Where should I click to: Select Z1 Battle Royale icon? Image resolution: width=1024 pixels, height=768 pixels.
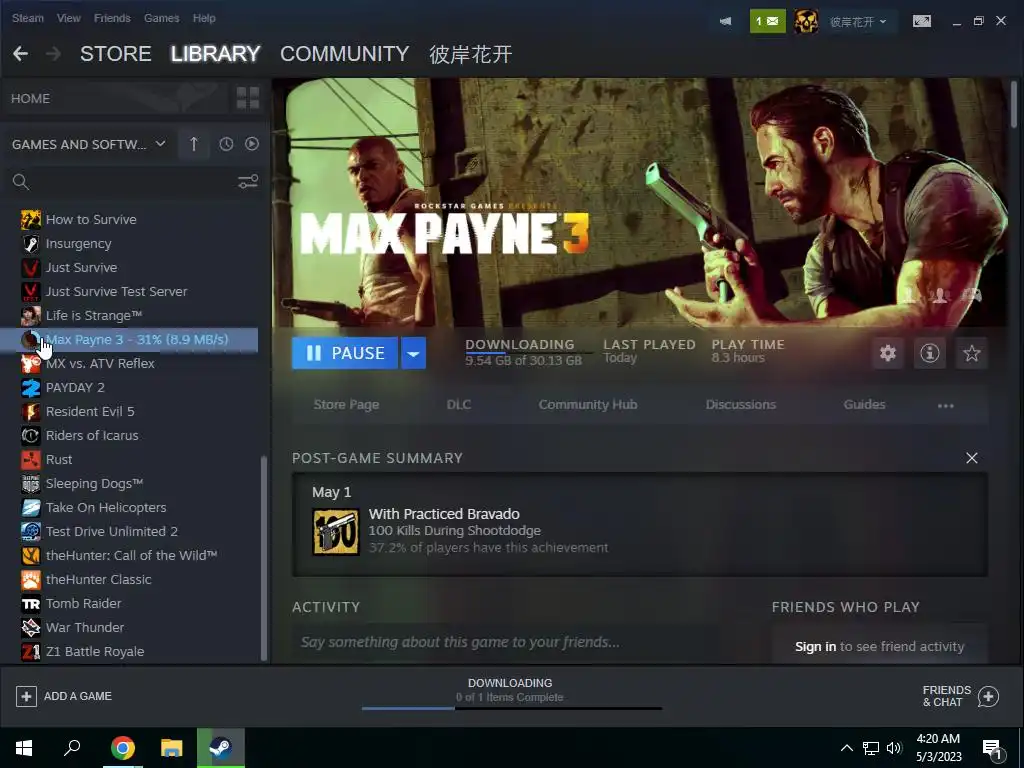[31, 652]
